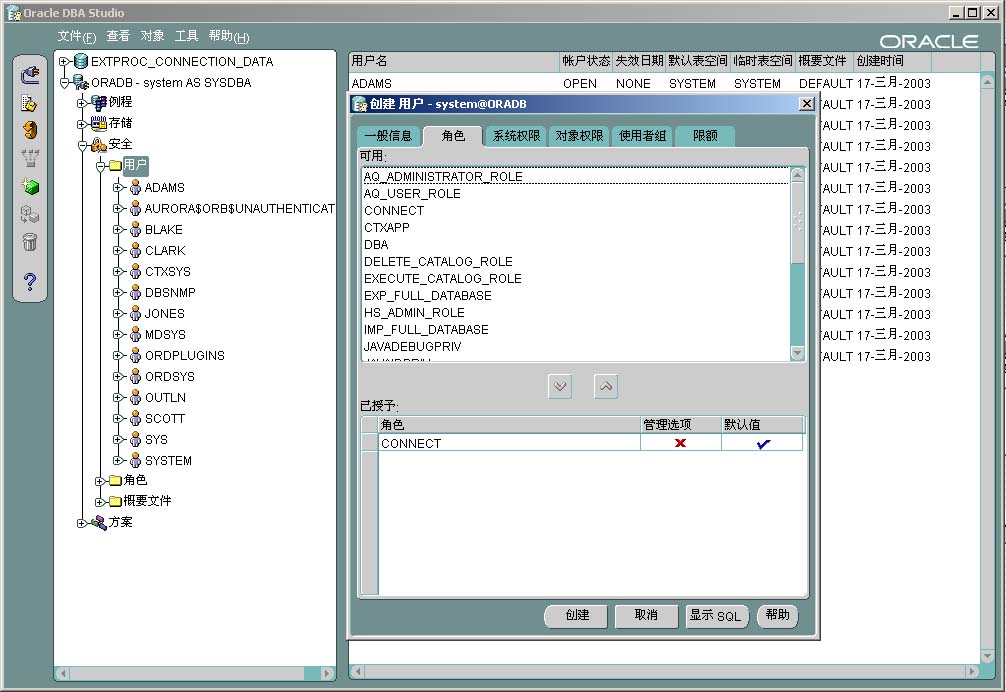Click the 存储 storage icon in tree
Image resolution: width=1006 pixels, height=692 pixels.
tap(98, 122)
